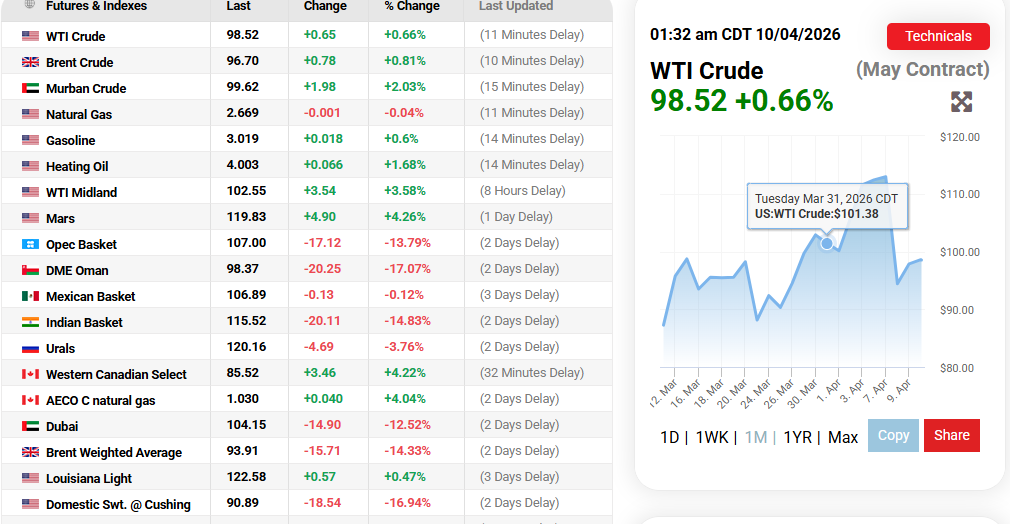Click the UAE flag icon beside Murban Crude
Viewport: 1010px width, 524px height.
[x=30, y=88]
